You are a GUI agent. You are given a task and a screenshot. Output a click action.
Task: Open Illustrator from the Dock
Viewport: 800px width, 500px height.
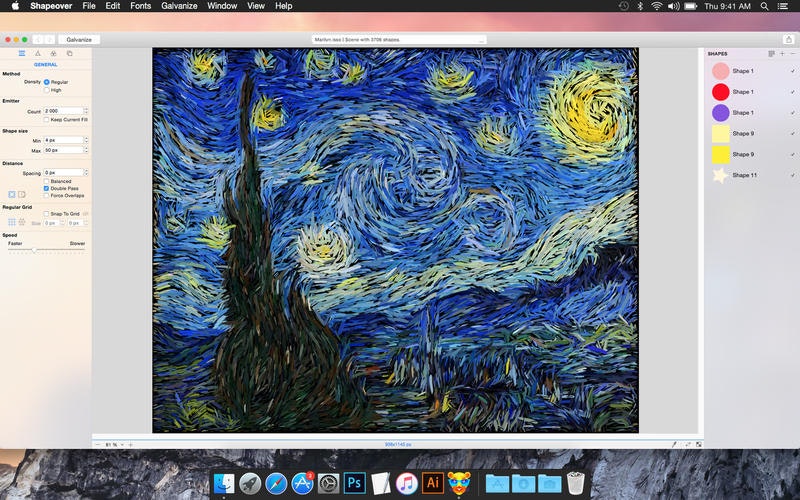433,483
